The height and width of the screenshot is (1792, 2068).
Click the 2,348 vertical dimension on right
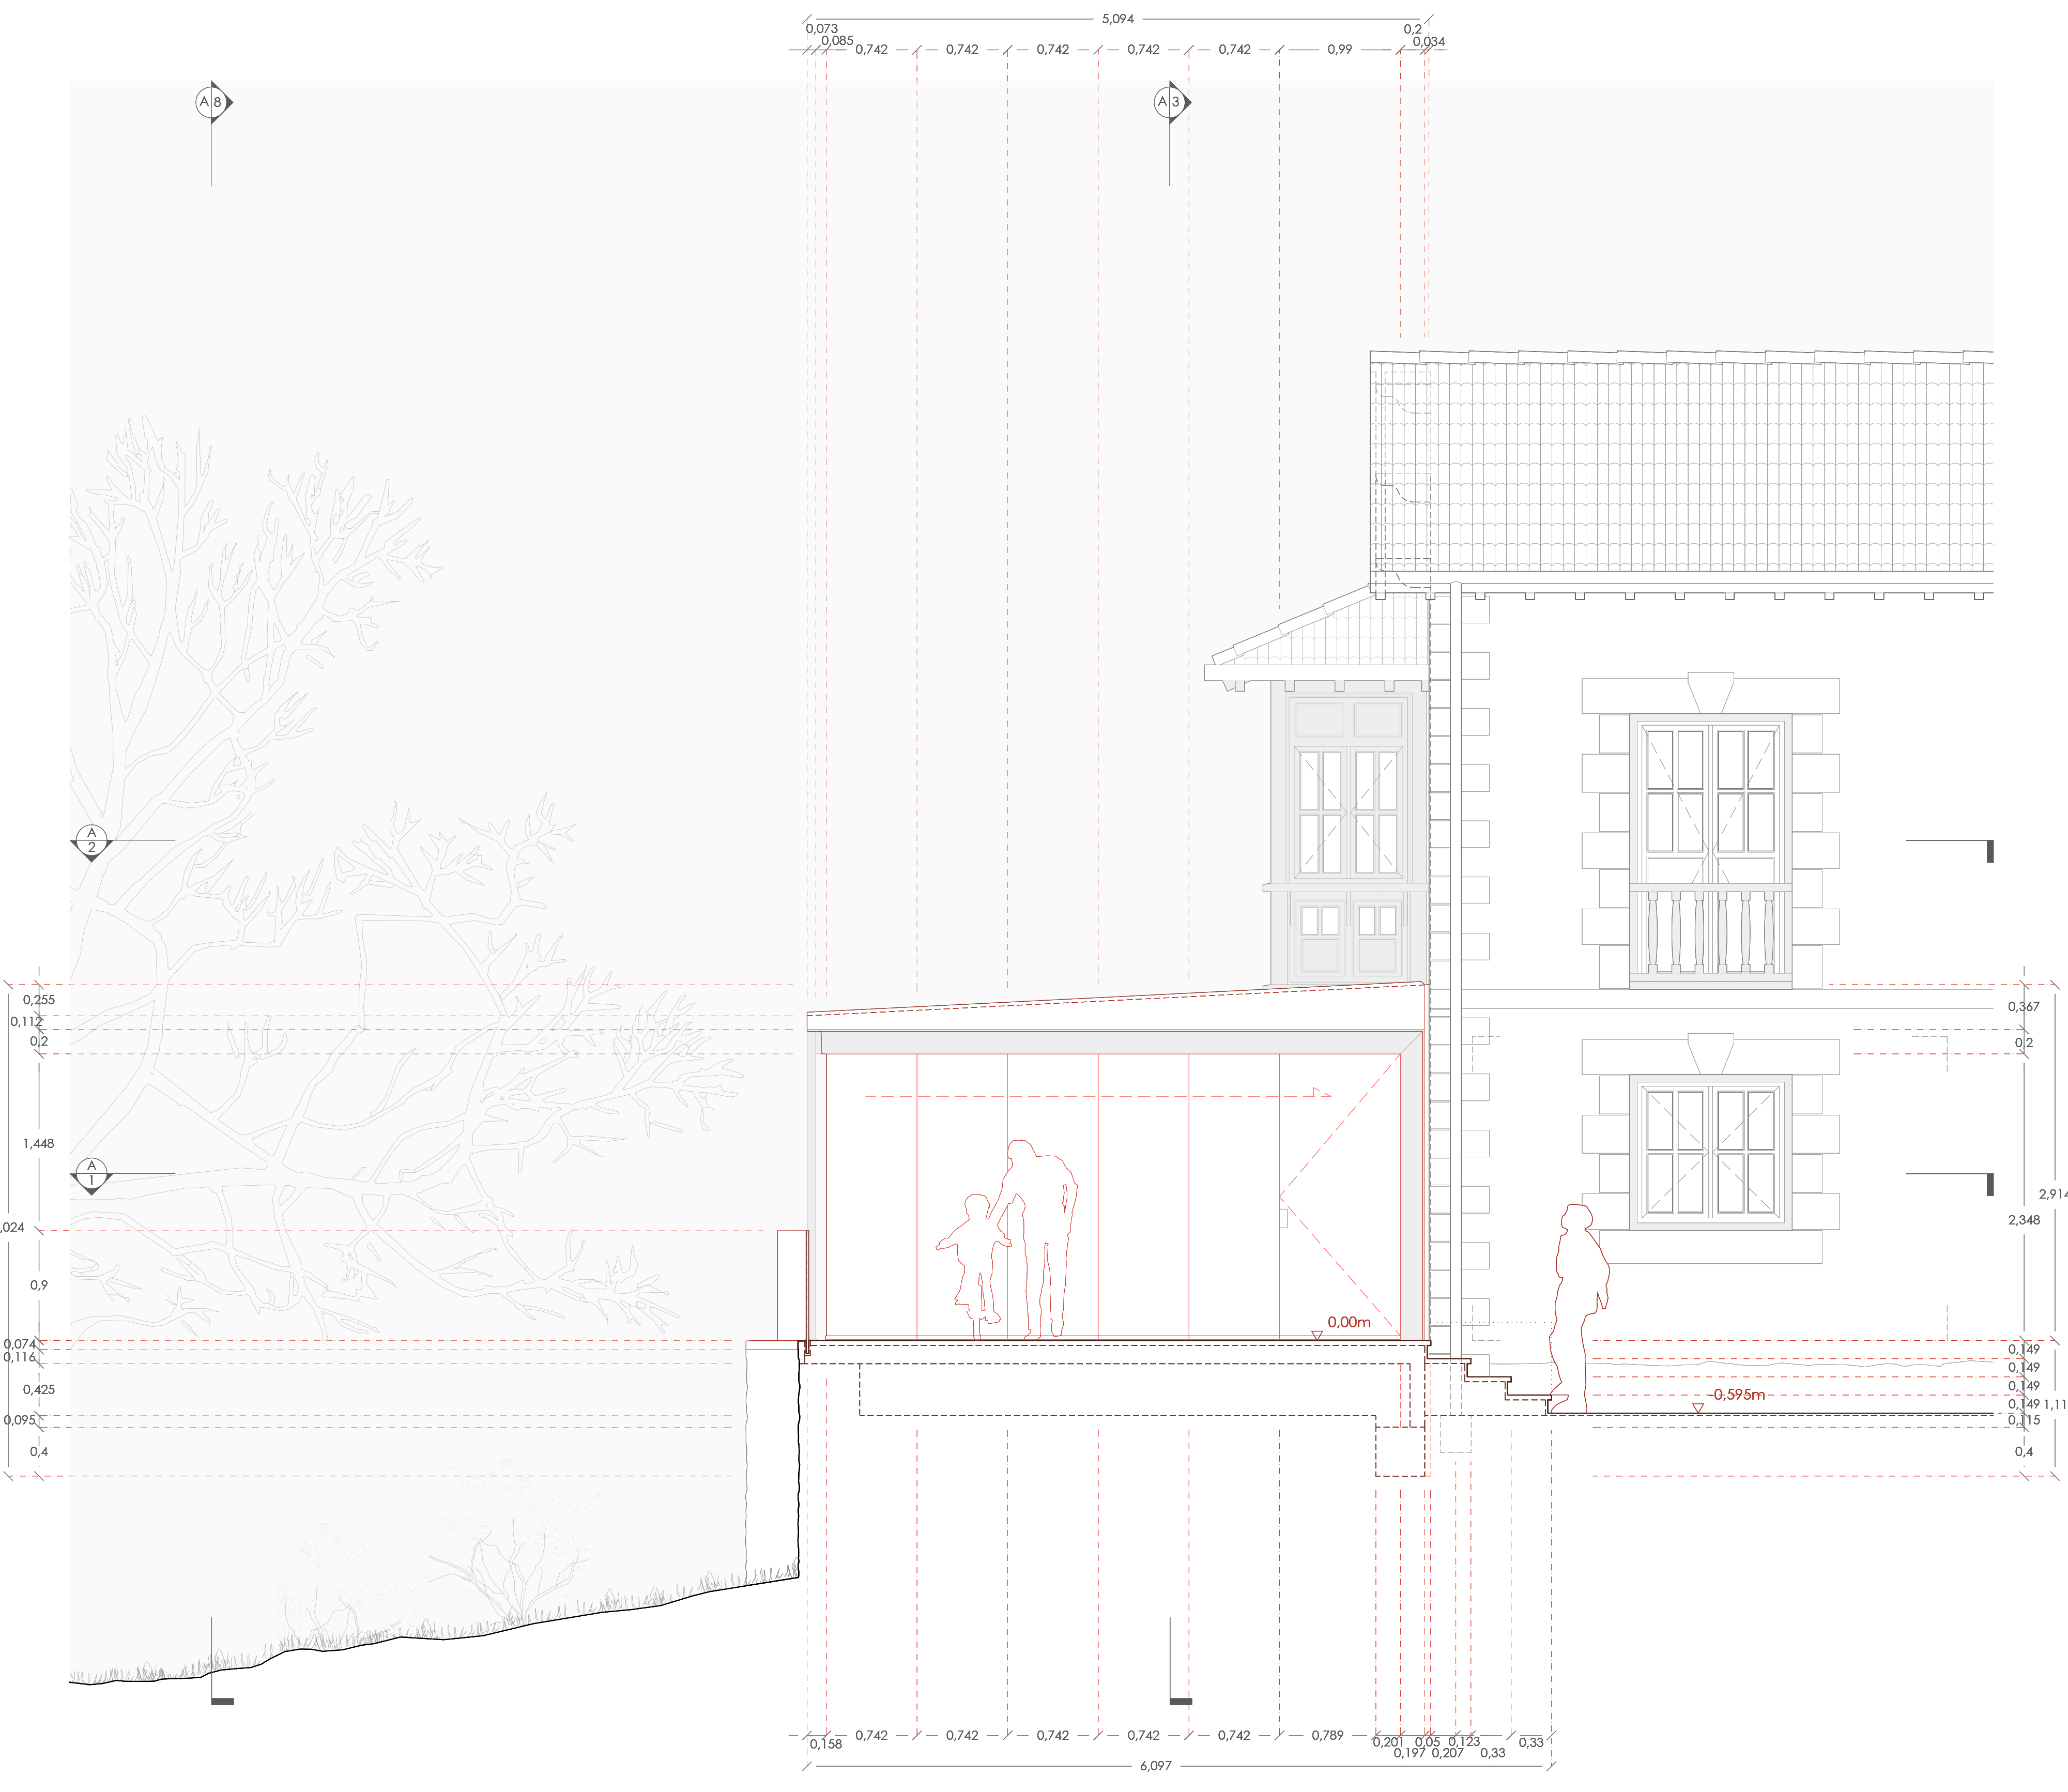pos(2023,1220)
